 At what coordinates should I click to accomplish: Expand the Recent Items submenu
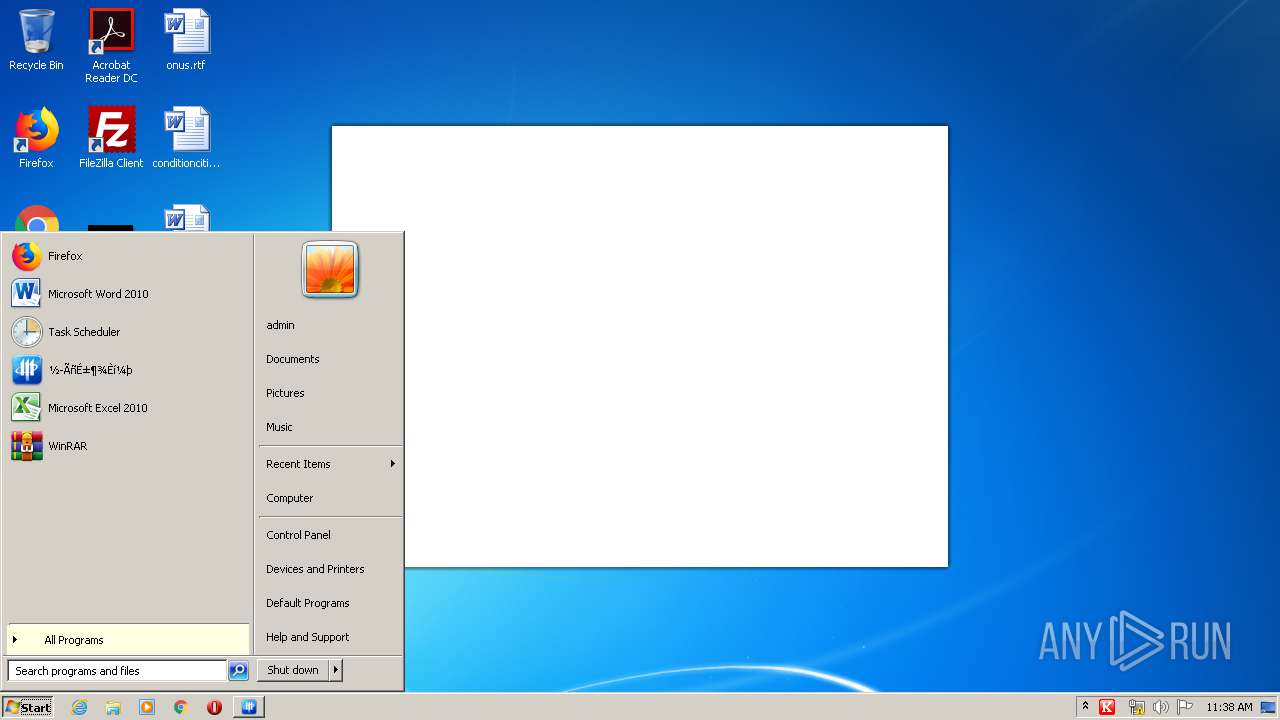pos(330,464)
